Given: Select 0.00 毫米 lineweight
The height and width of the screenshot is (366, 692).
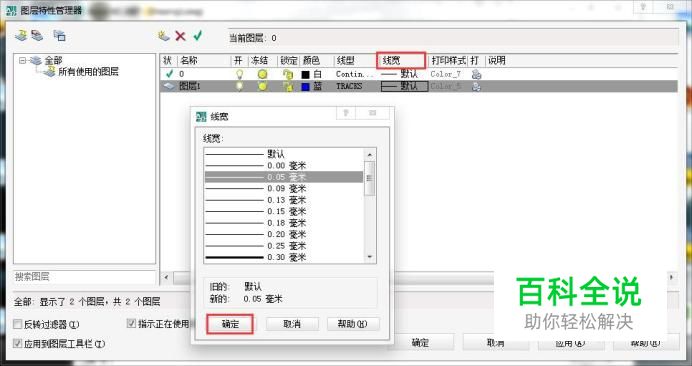Looking at the screenshot, I should click(284, 166).
